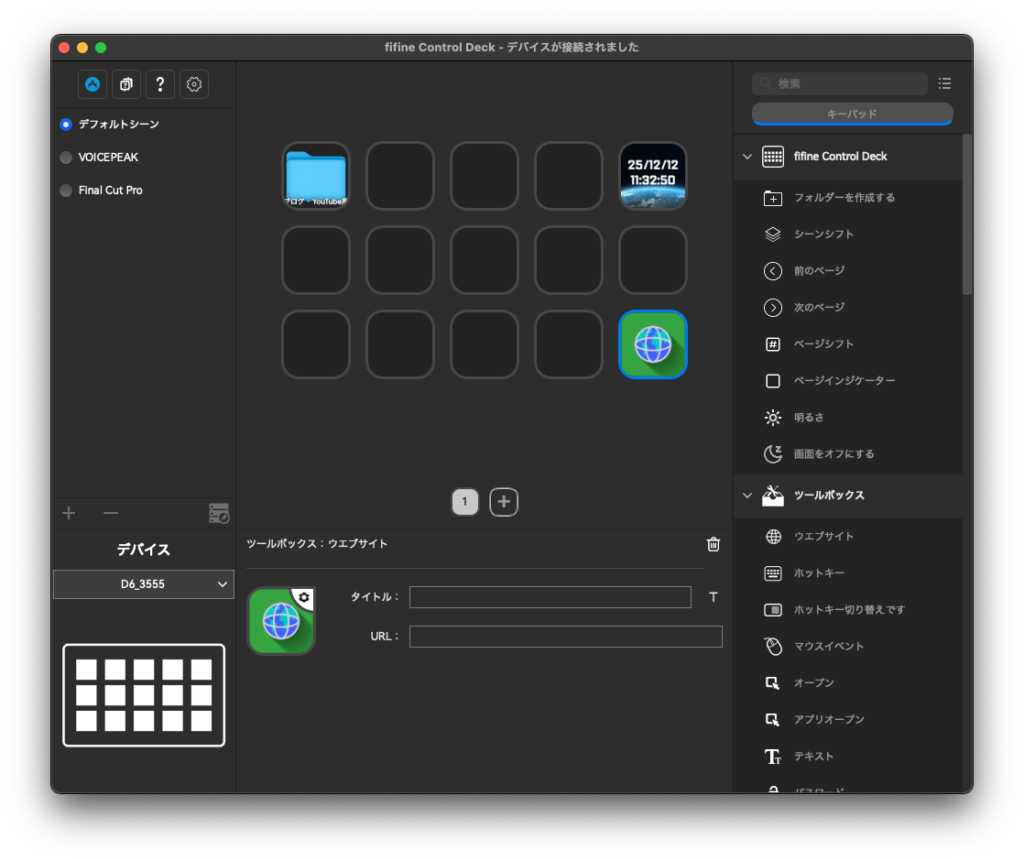This screenshot has width=1024, height=861.
Task: Add a new page with the plus button
Action: [x=503, y=501]
